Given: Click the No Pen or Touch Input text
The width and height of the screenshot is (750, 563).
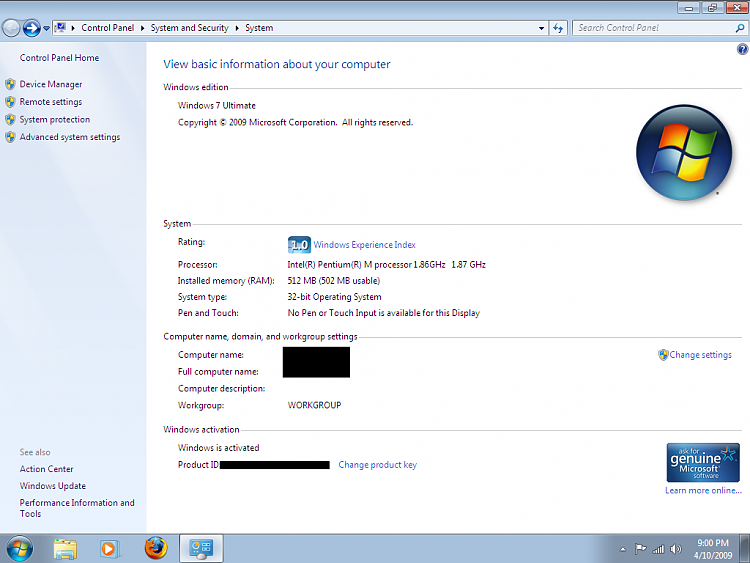Looking at the screenshot, I should [384, 313].
